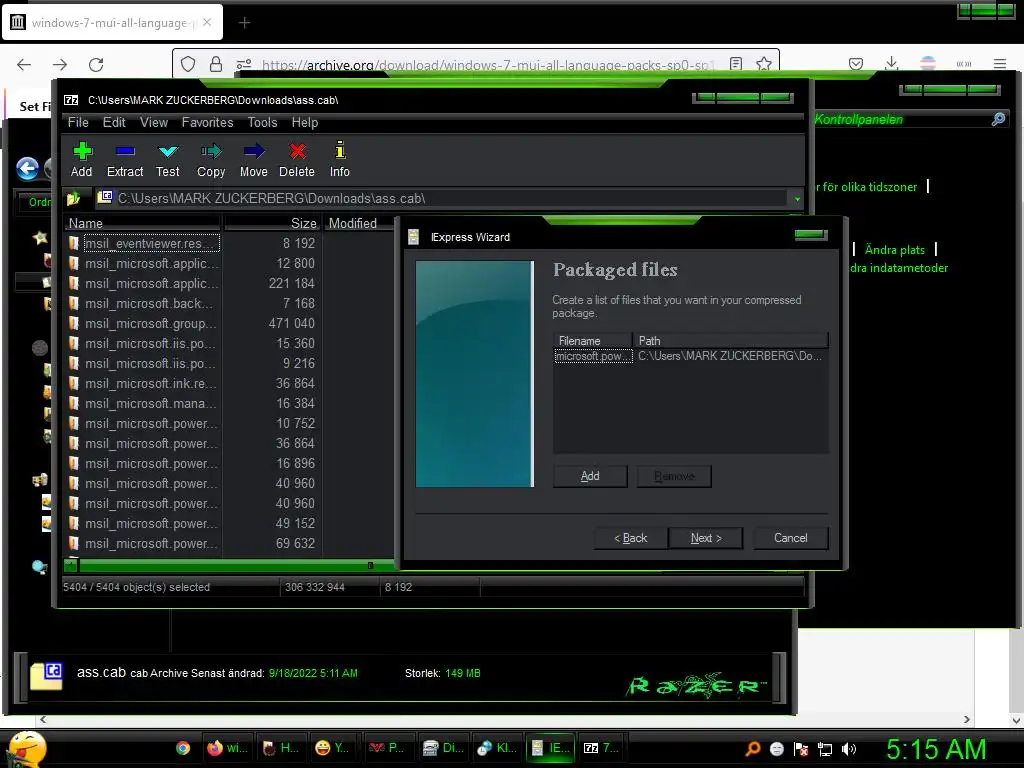Image resolution: width=1024 pixels, height=768 pixels.
Task: Switch to the 7-Zip taskbar button
Action: click(601, 748)
